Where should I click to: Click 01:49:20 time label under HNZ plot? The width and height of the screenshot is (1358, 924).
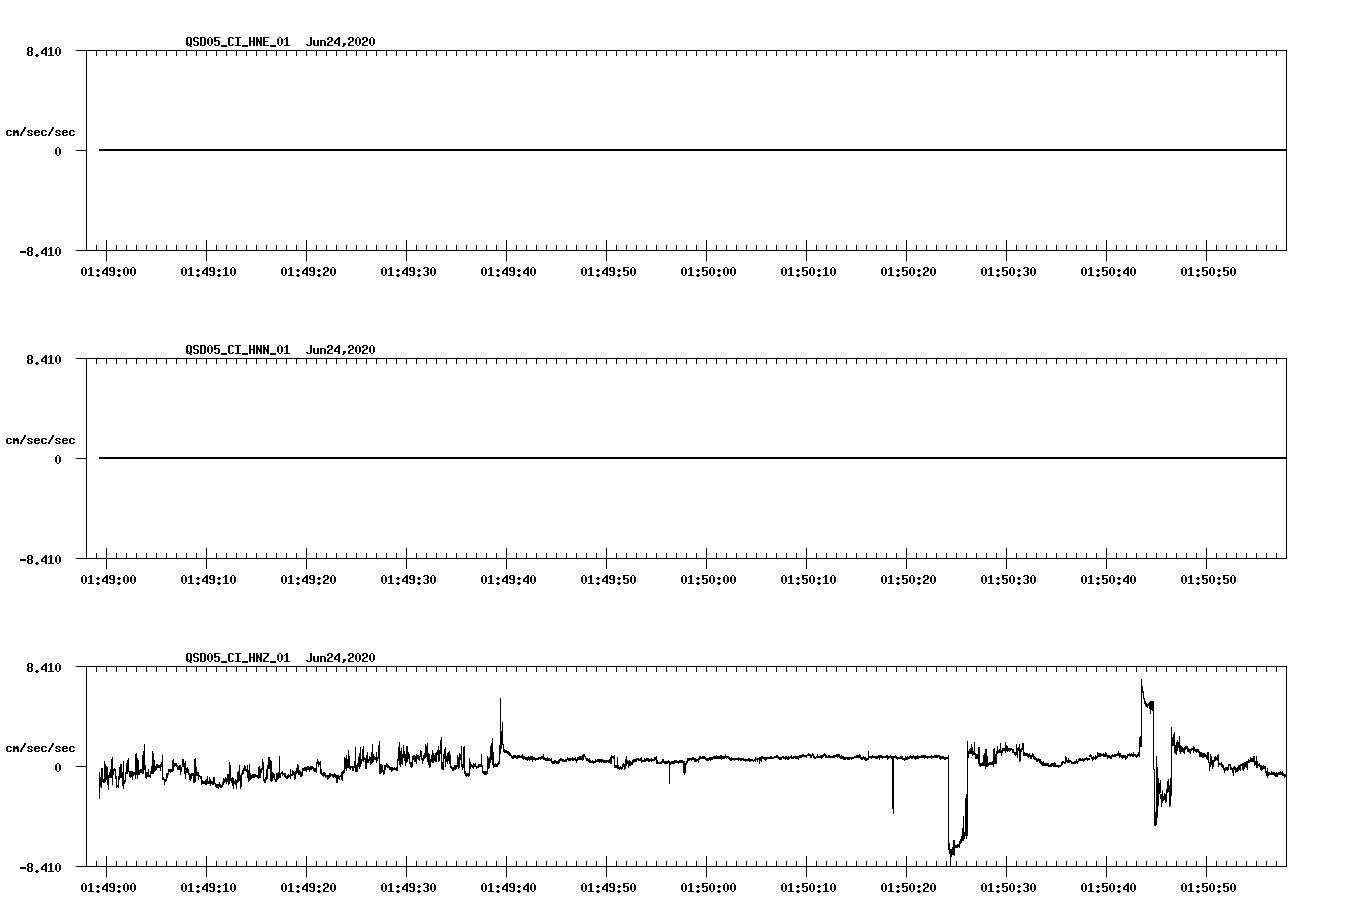tap(308, 888)
